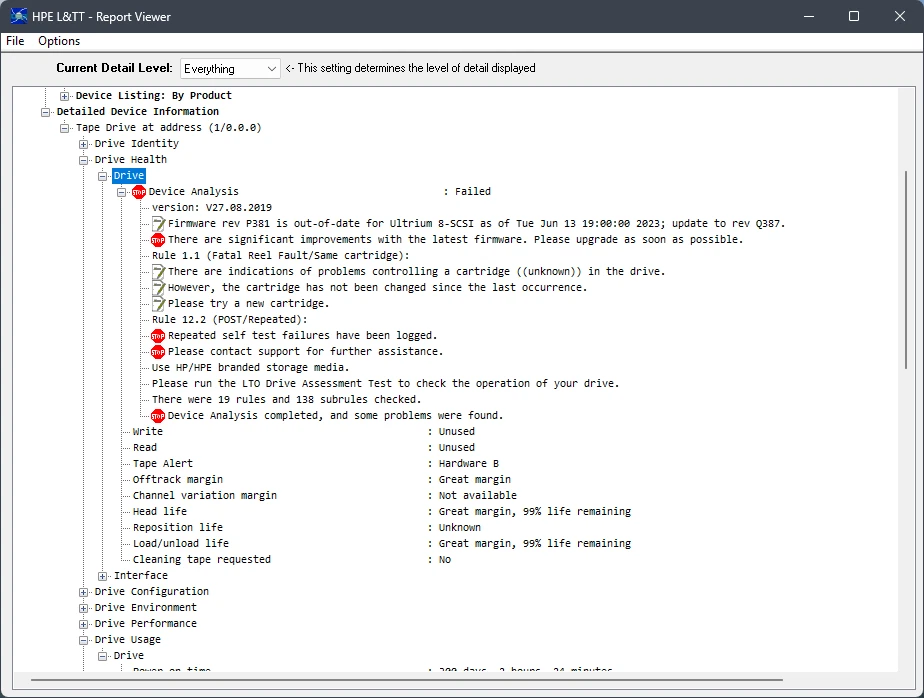Collapse the Drive Health node

(x=84, y=160)
